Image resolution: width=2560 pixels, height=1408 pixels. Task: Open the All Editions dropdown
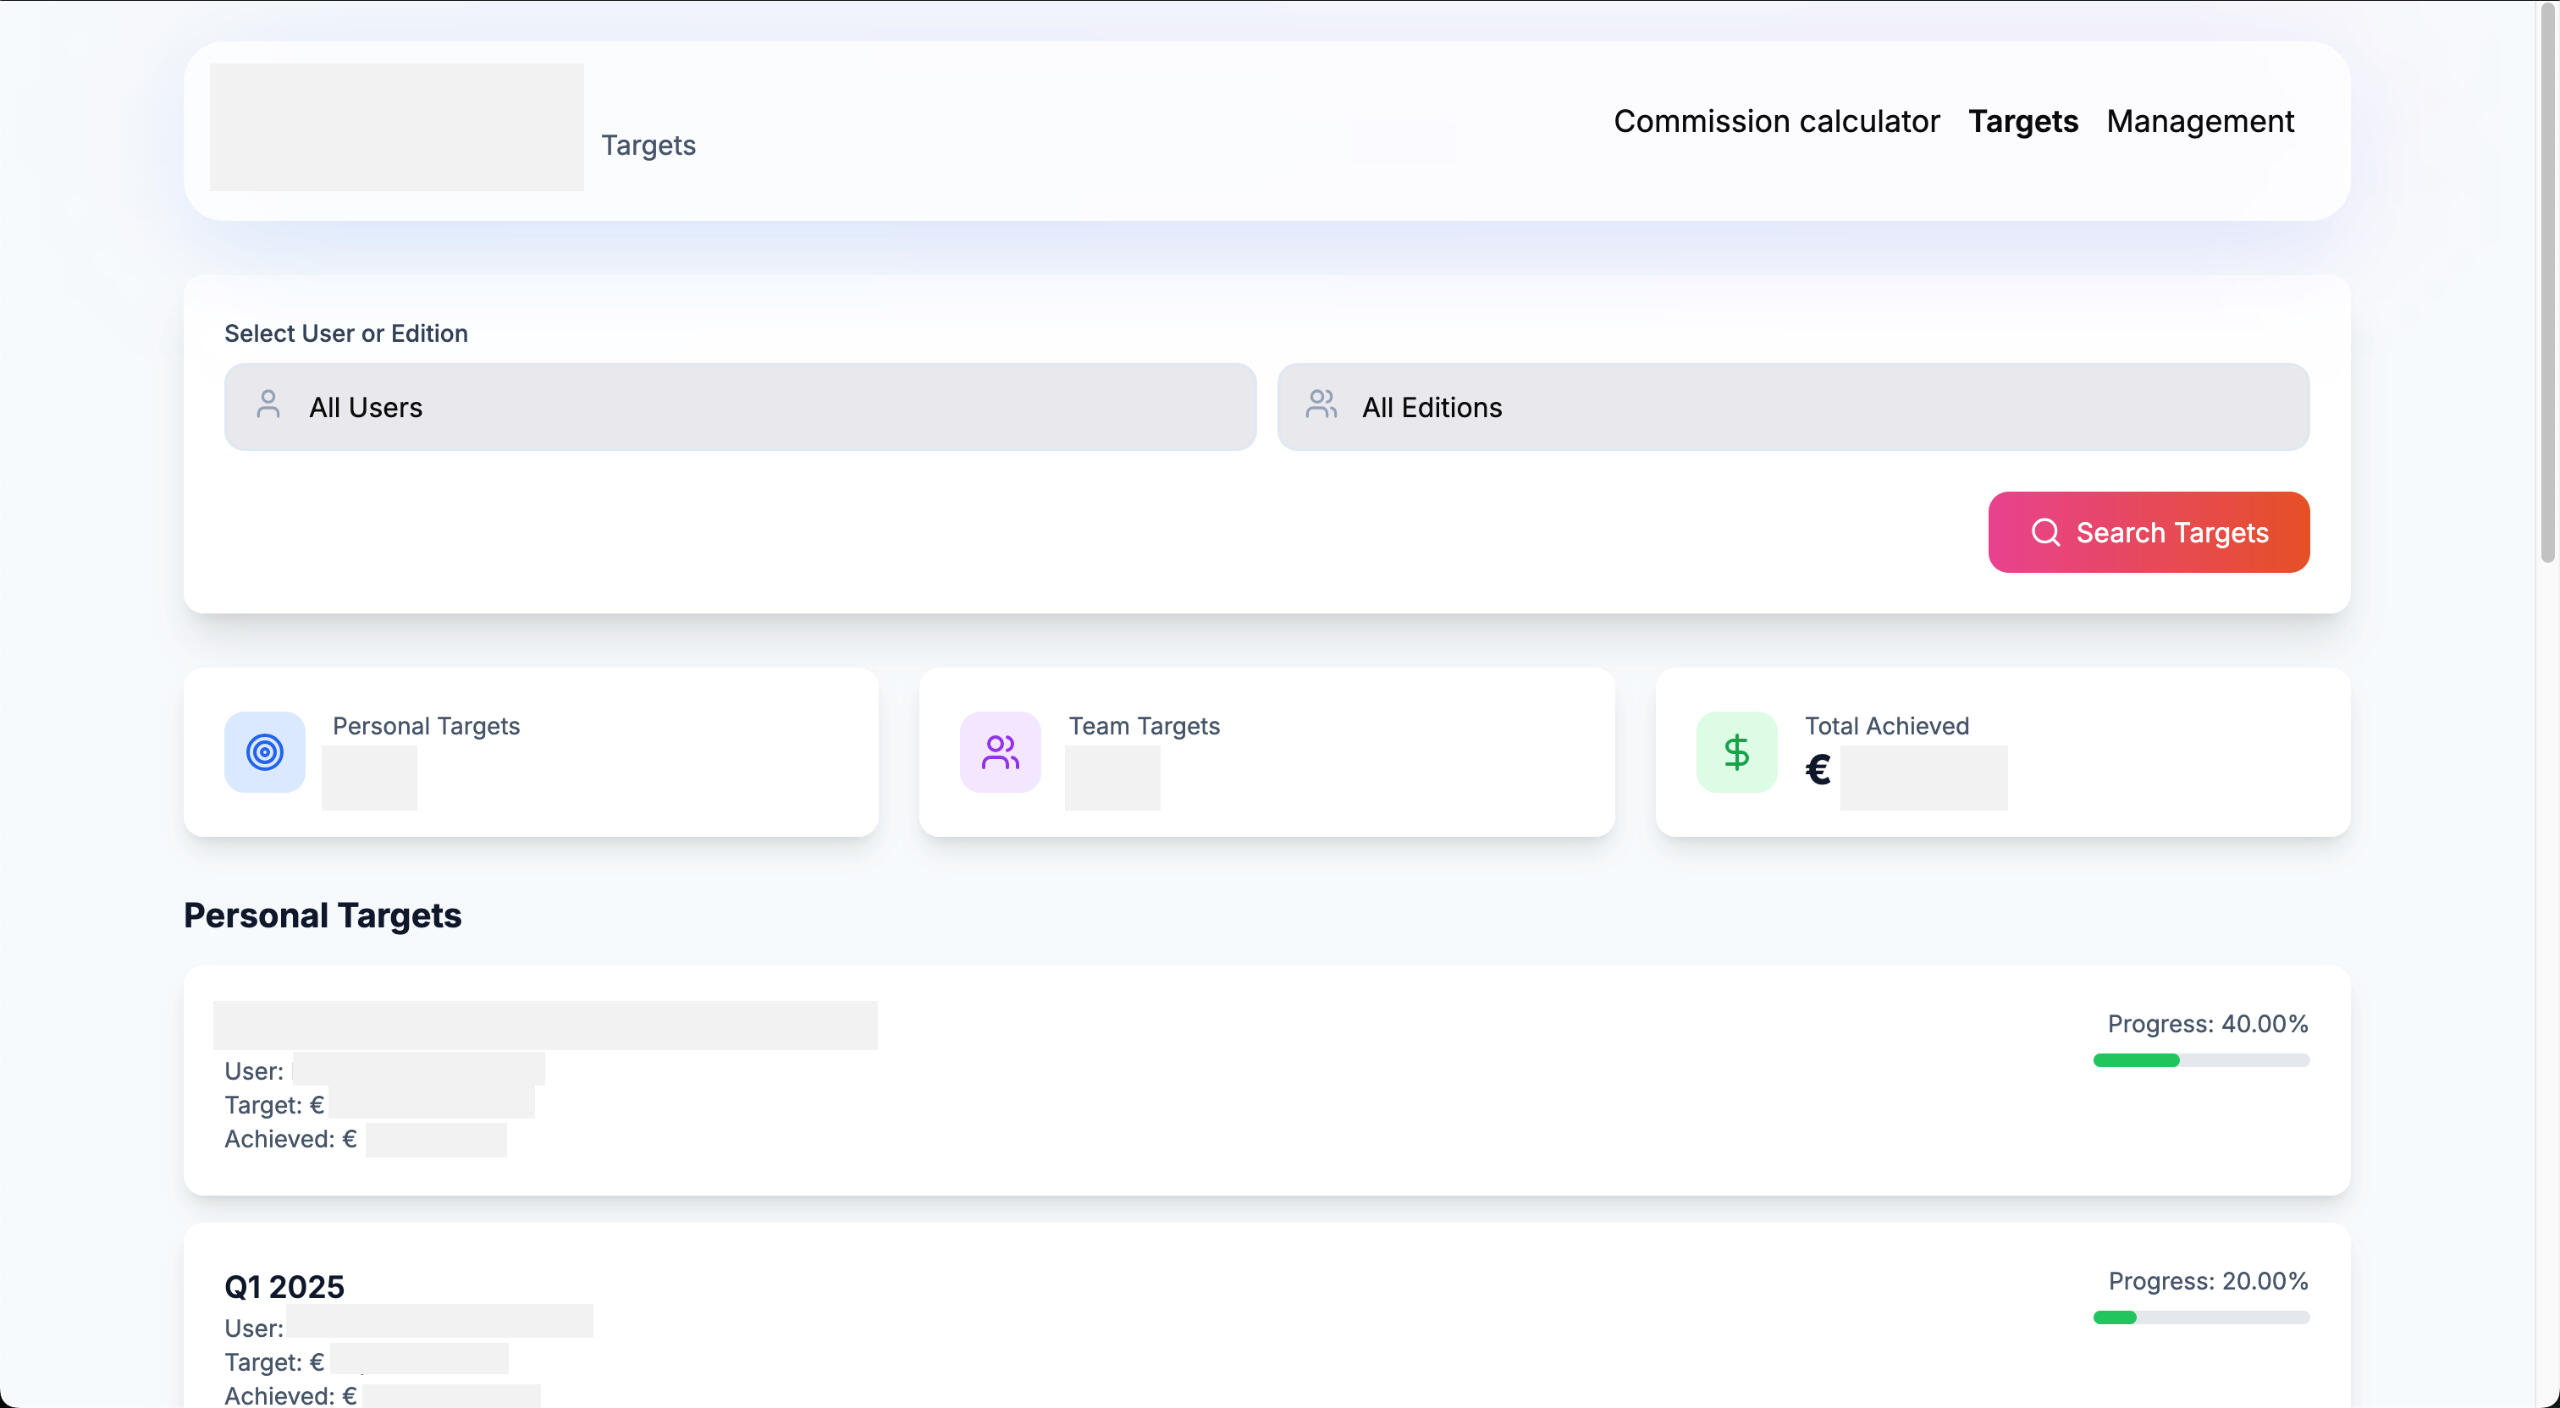pyautogui.click(x=1792, y=407)
